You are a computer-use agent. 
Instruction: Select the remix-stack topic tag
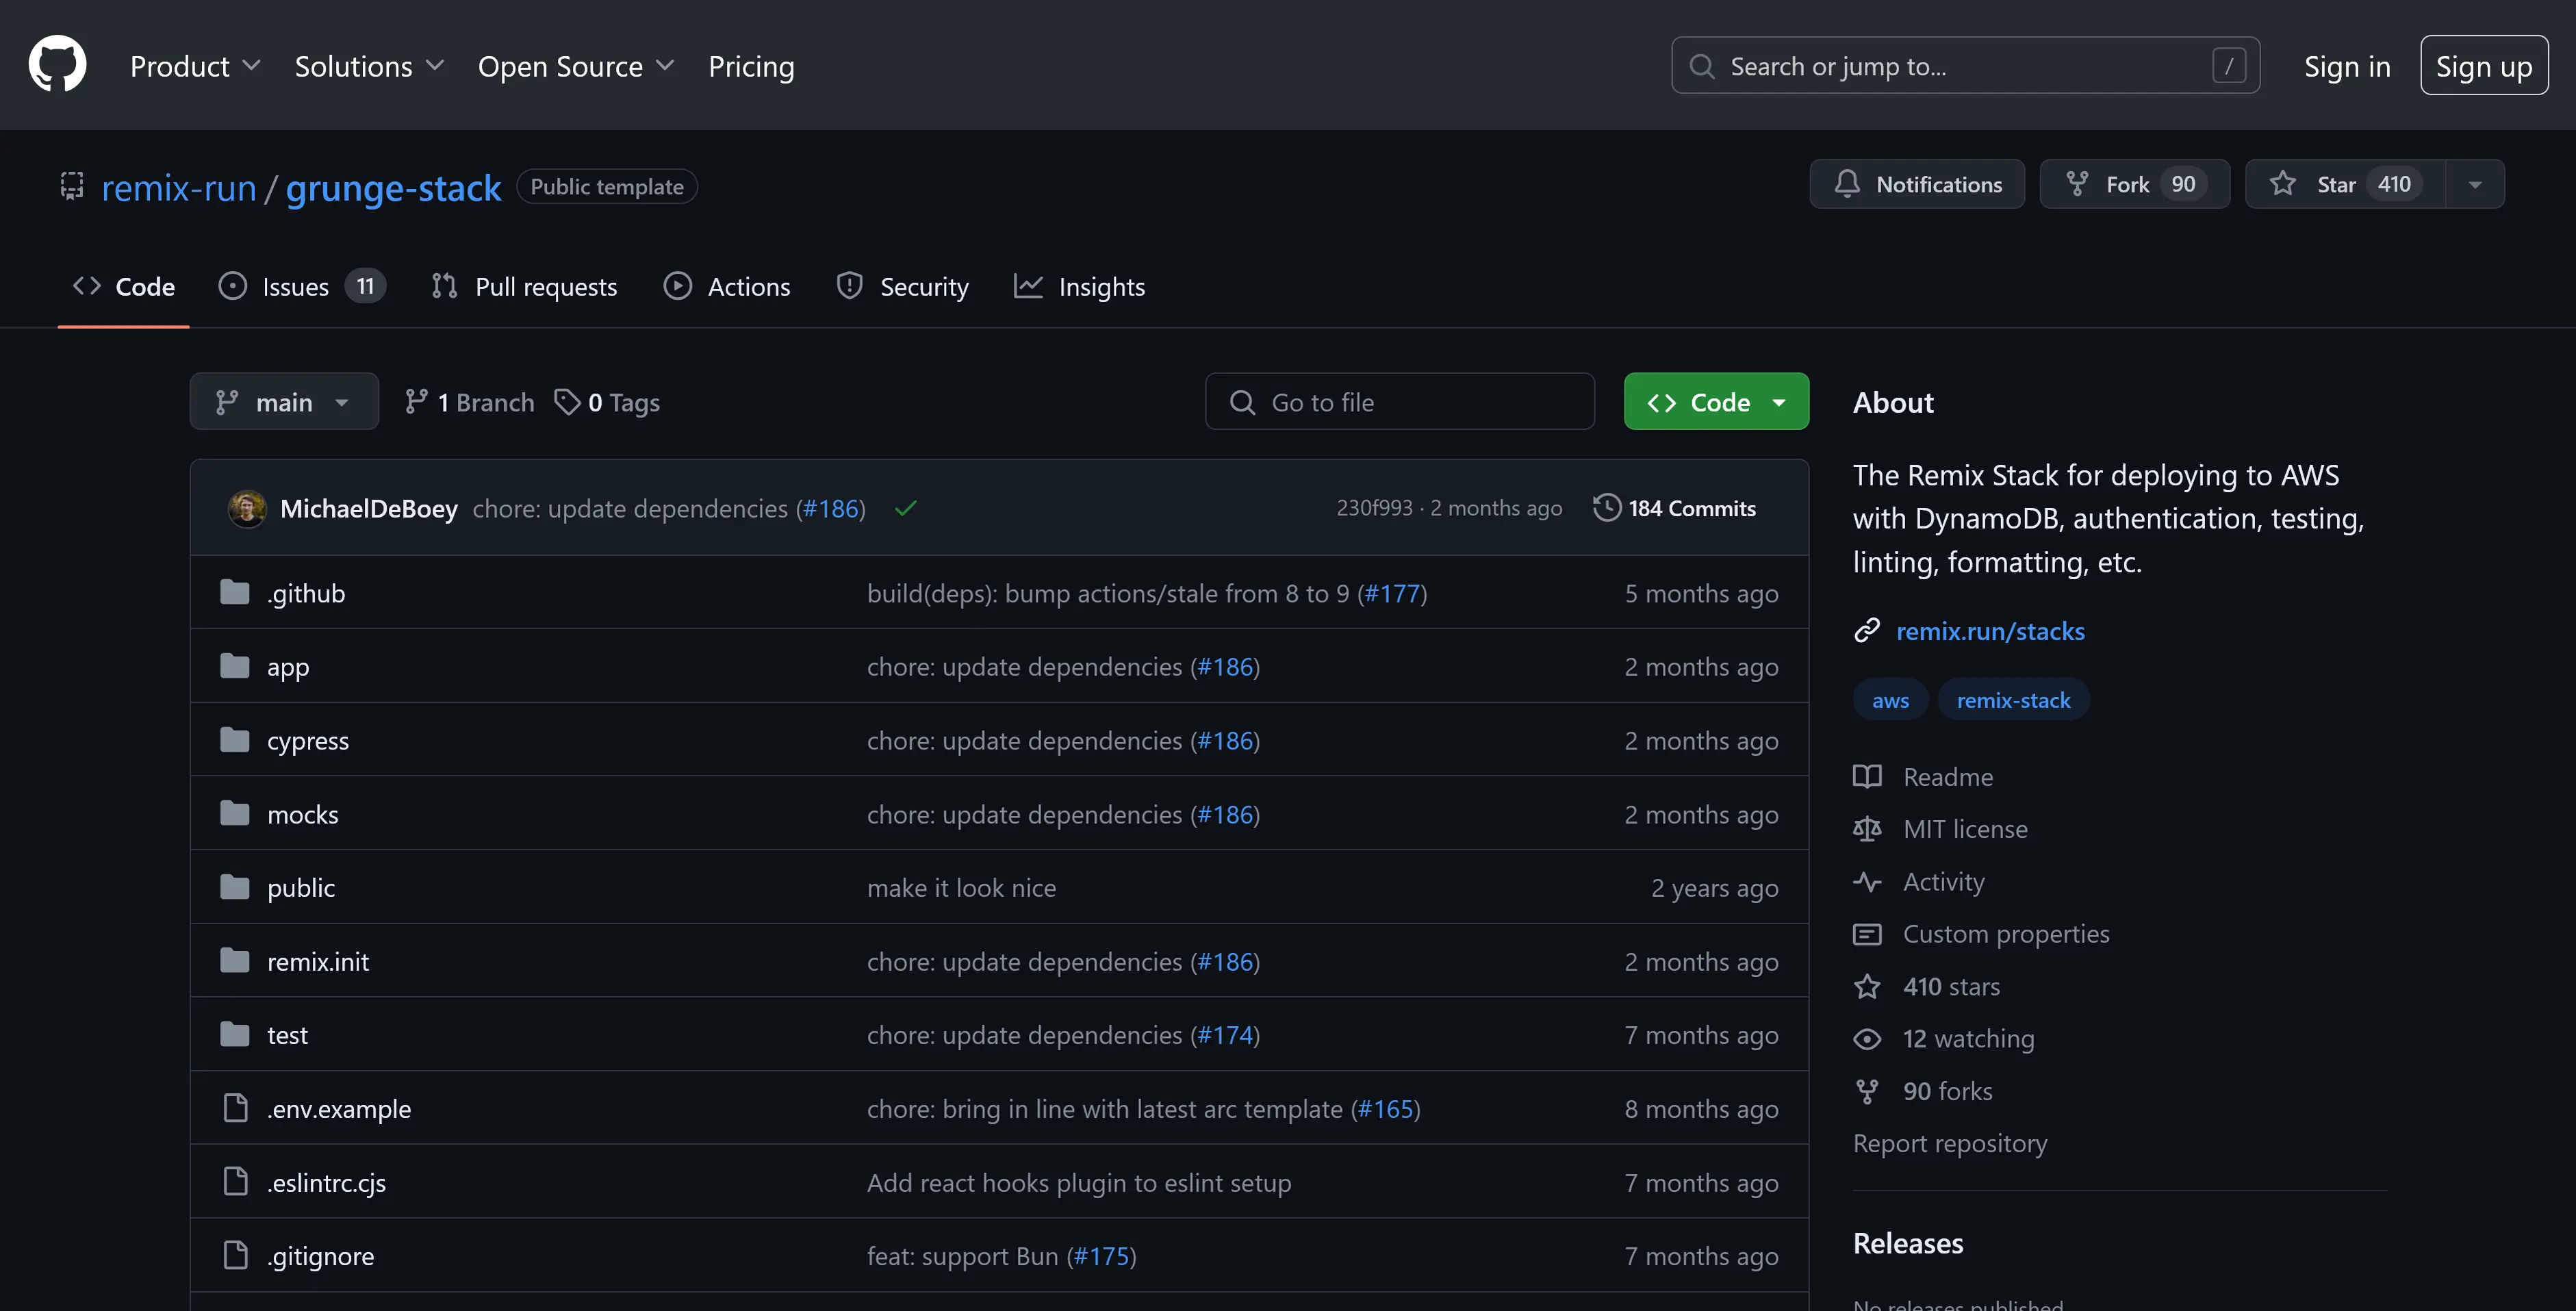2013,700
